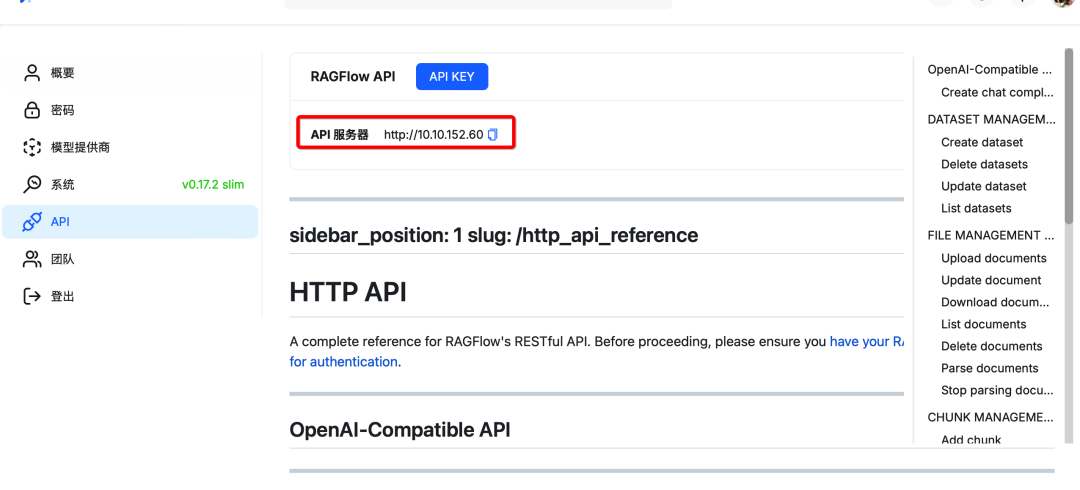Navigate to List documents section
1080x490 pixels.
click(984, 325)
